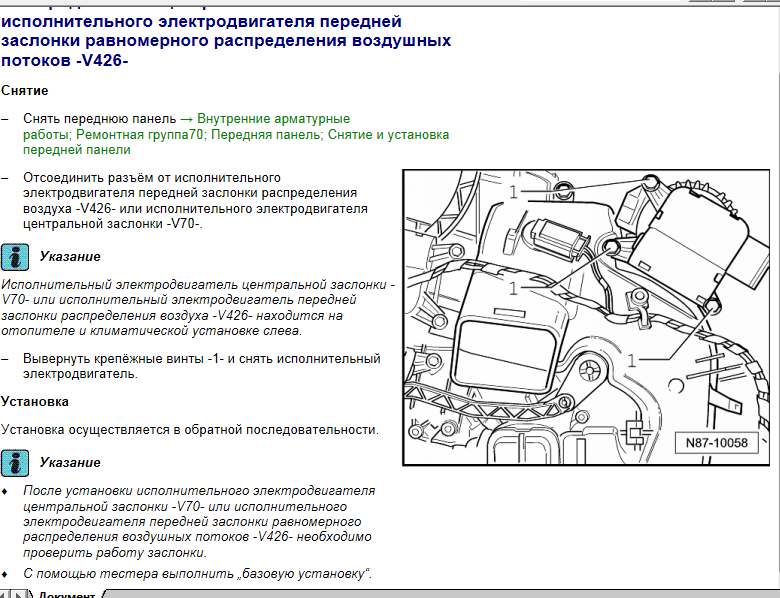Click the second bold Указание label
780x598 pixels.
coord(70,463)
